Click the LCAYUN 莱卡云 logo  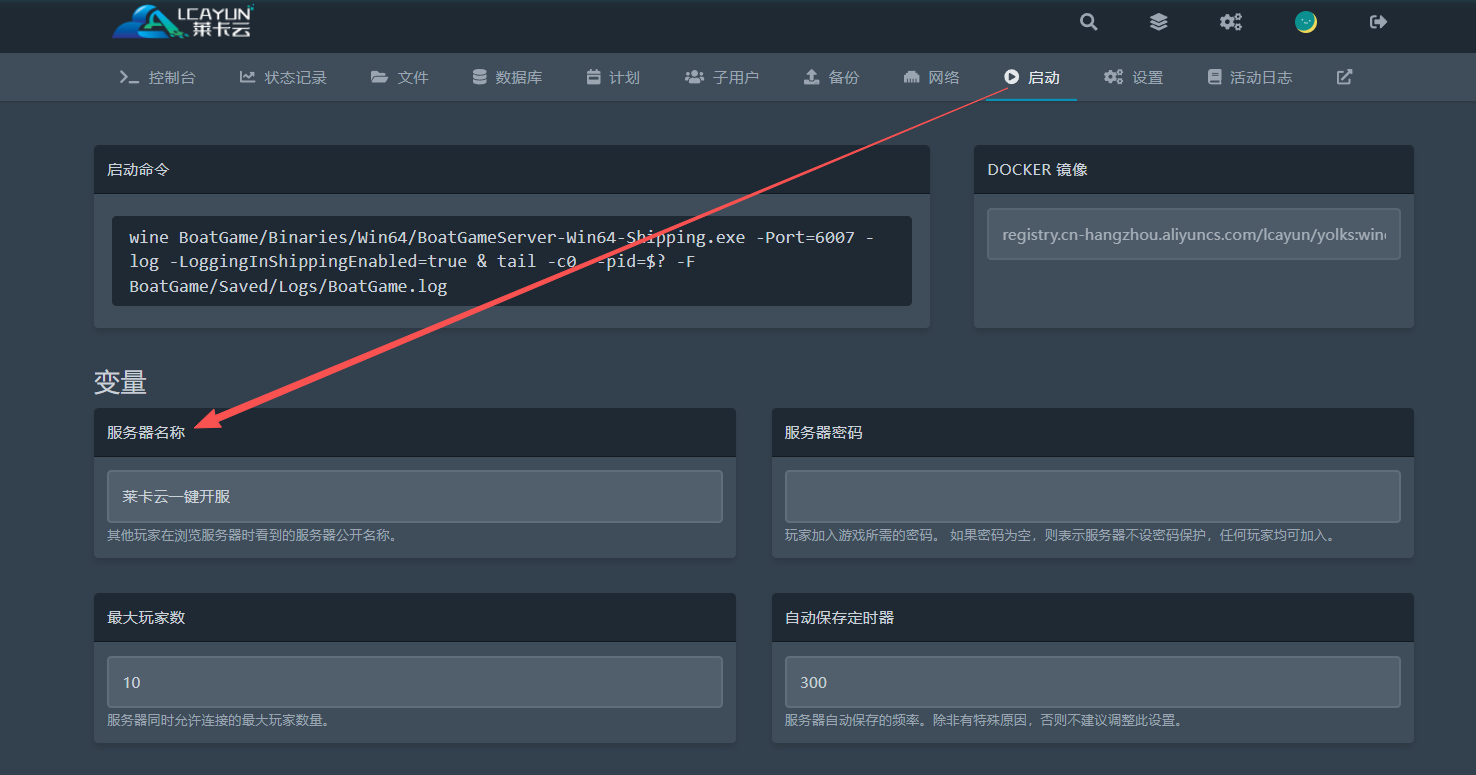click(x=184, y=22)
